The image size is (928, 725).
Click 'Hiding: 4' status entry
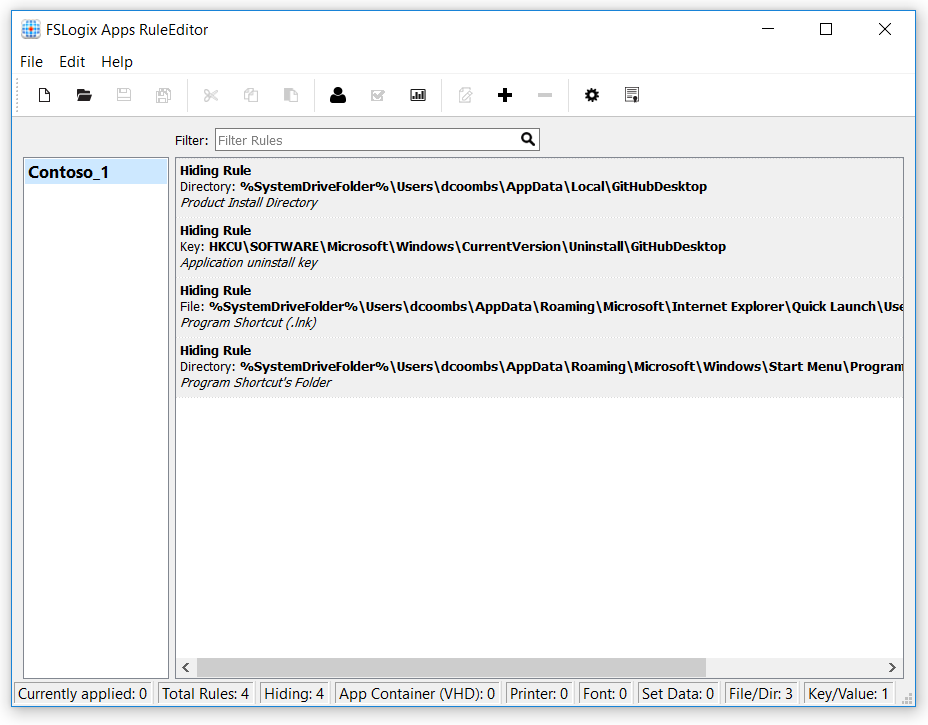point(294,694)
